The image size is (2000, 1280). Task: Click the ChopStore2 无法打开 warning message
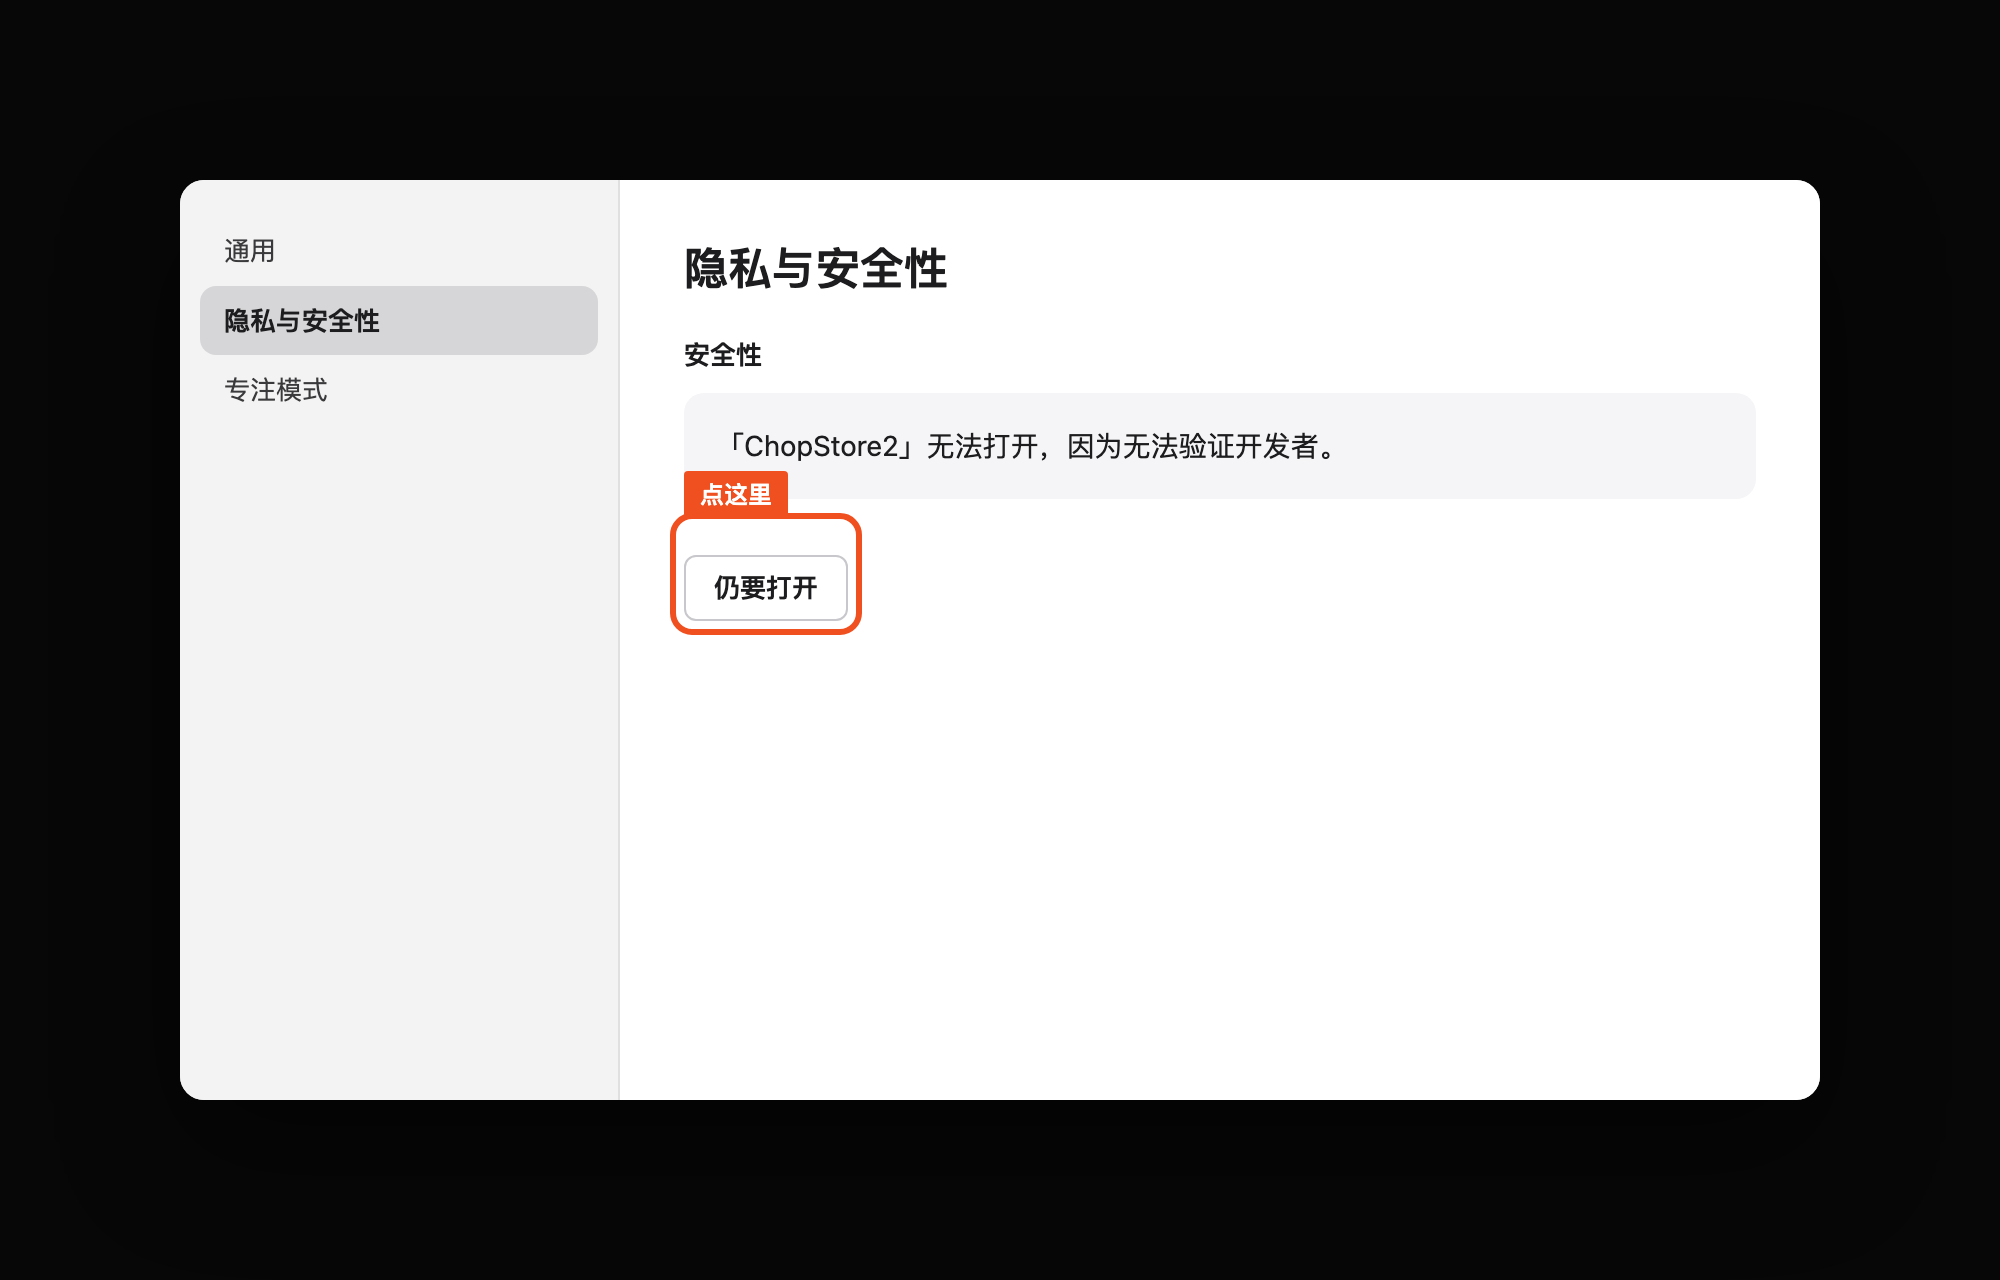click(x=1219, y=446)
